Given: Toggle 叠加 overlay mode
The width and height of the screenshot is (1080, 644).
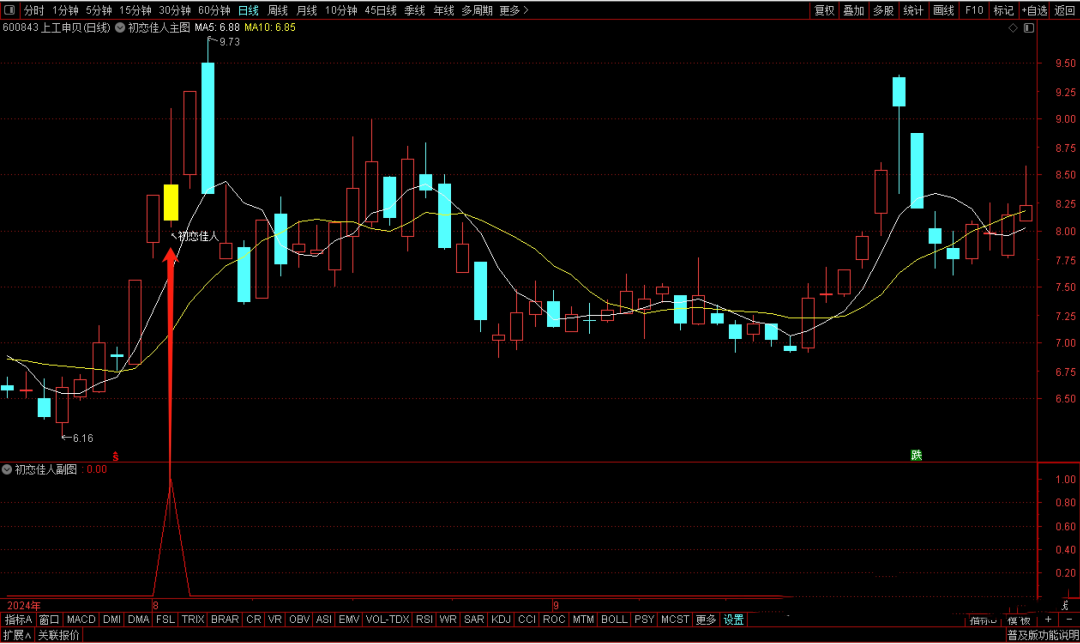Looking at the screenshot, I should tap(853, 10).
